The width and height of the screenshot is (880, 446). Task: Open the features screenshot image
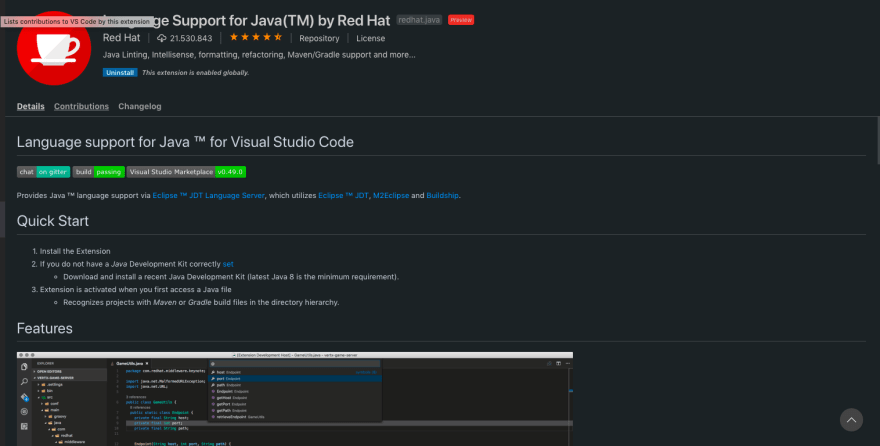pos(295,399)
